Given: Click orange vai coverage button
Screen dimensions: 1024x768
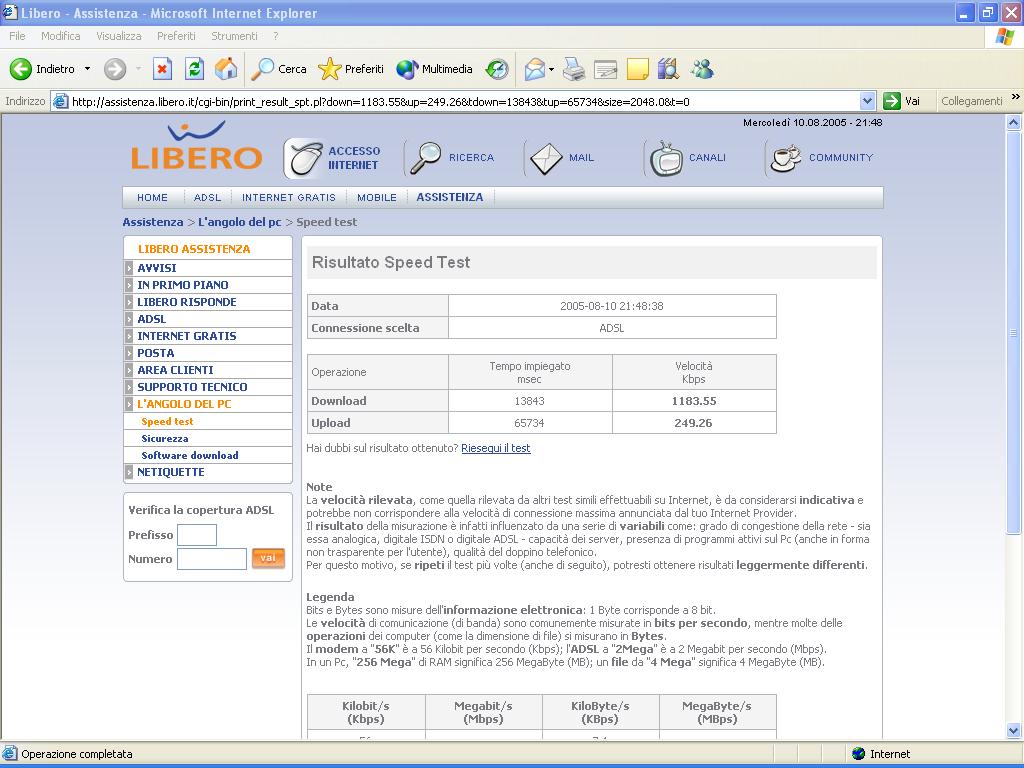Looking at the screenshot, I should click(268, 558).
